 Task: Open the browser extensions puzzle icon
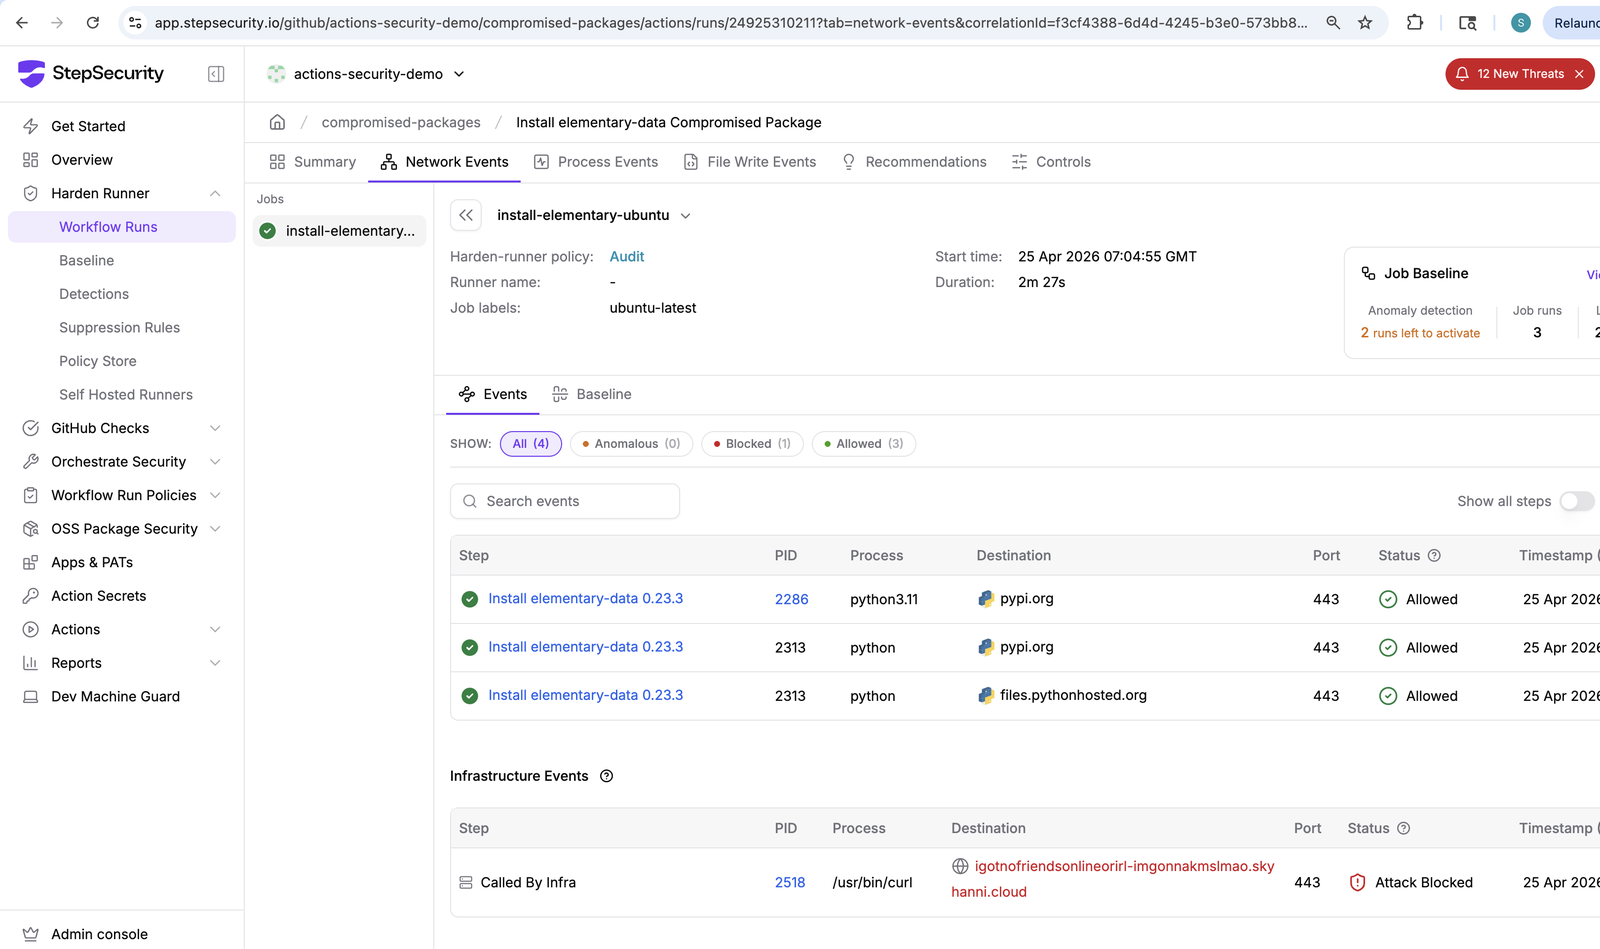click(x=1415, y=22)
